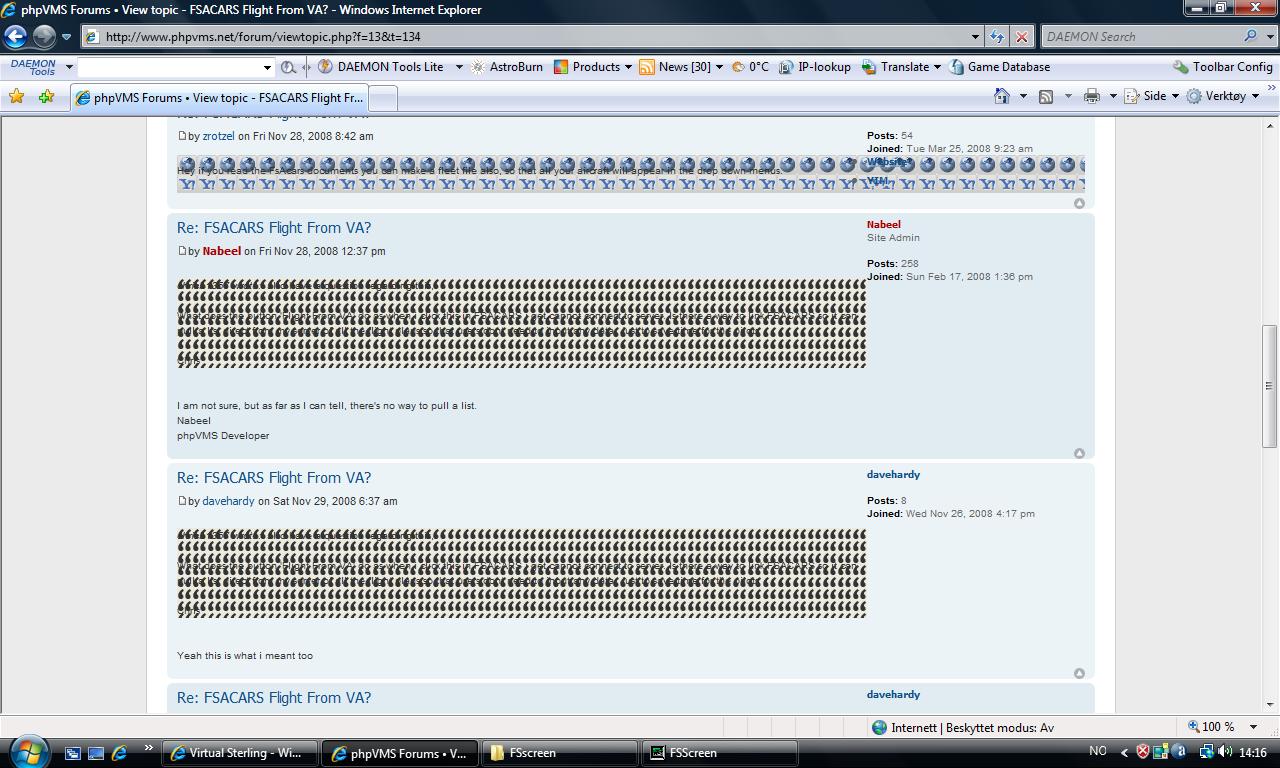Viewport: 1280px width, 768px height.
Task: Click the DAEMON Search box
Action: tap(1141, 37)
